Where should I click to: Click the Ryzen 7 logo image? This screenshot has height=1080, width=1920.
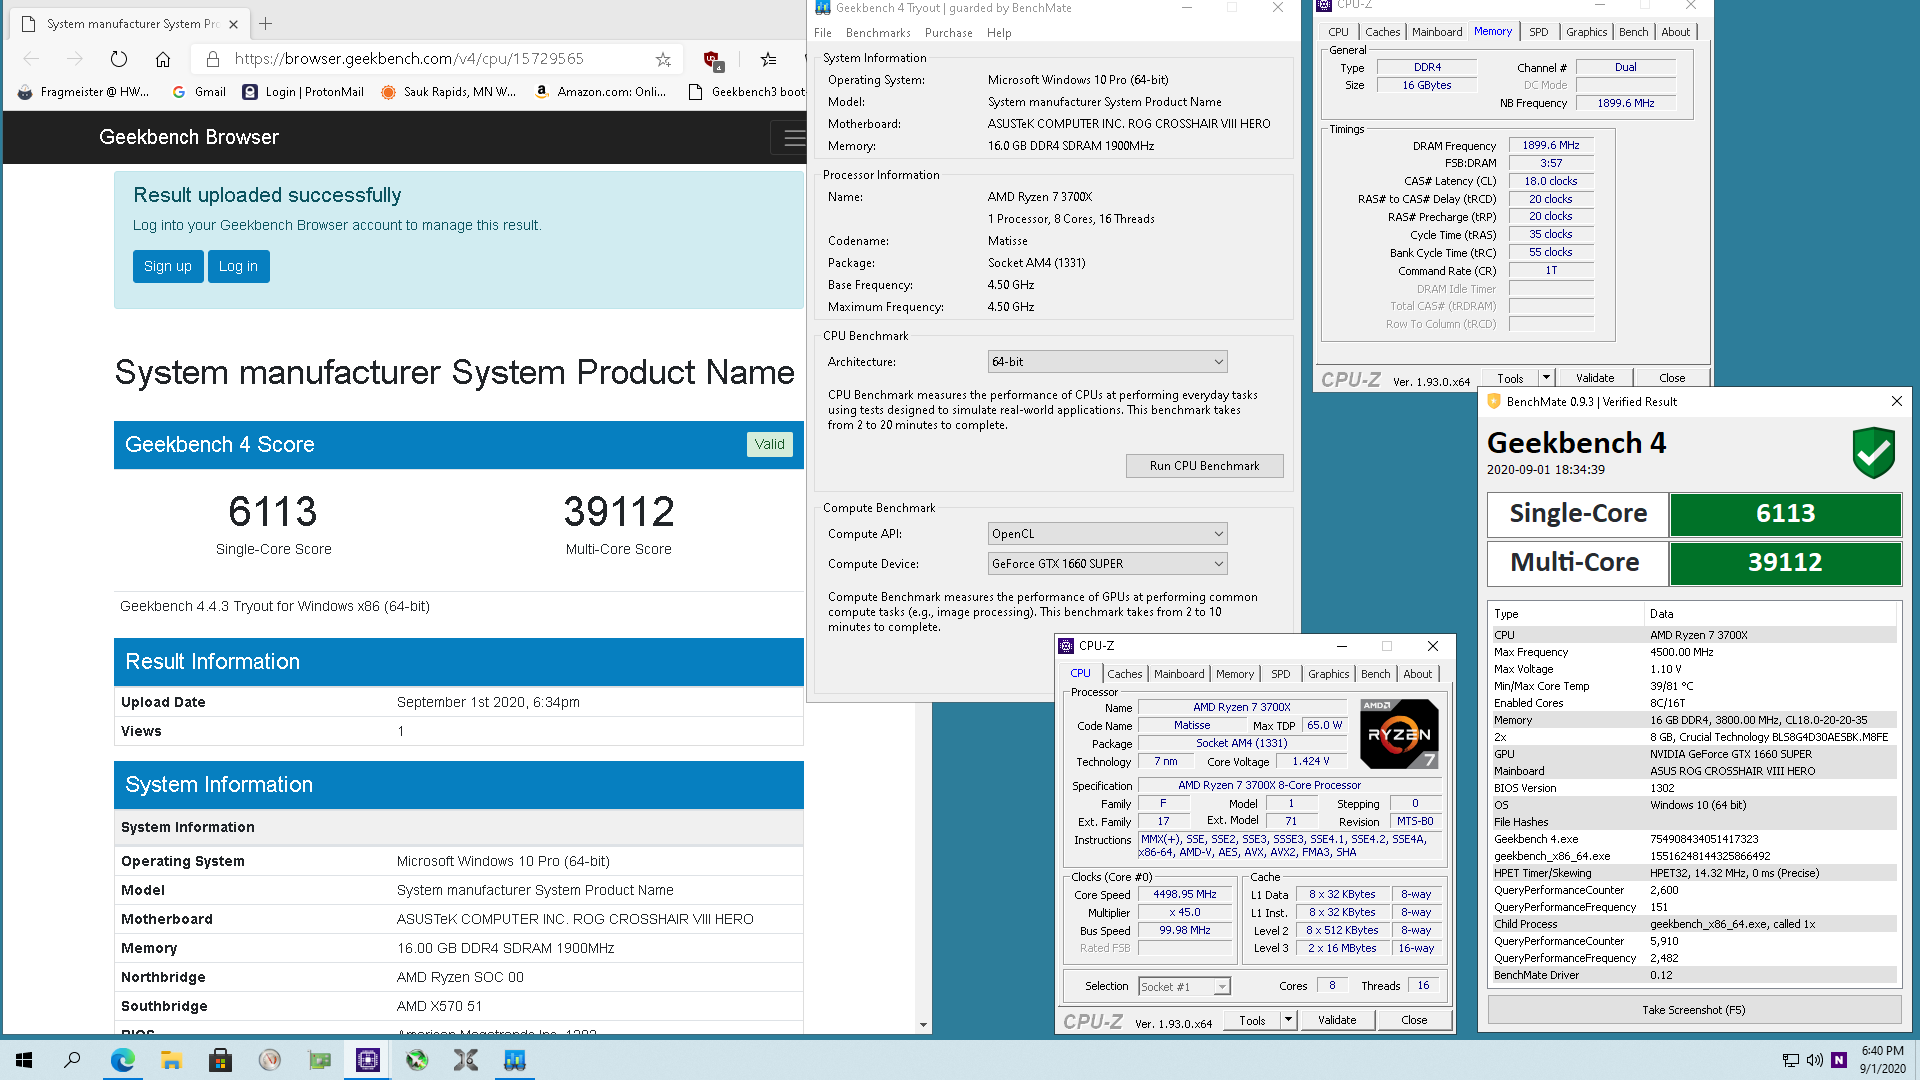[x=1399, y=733]
